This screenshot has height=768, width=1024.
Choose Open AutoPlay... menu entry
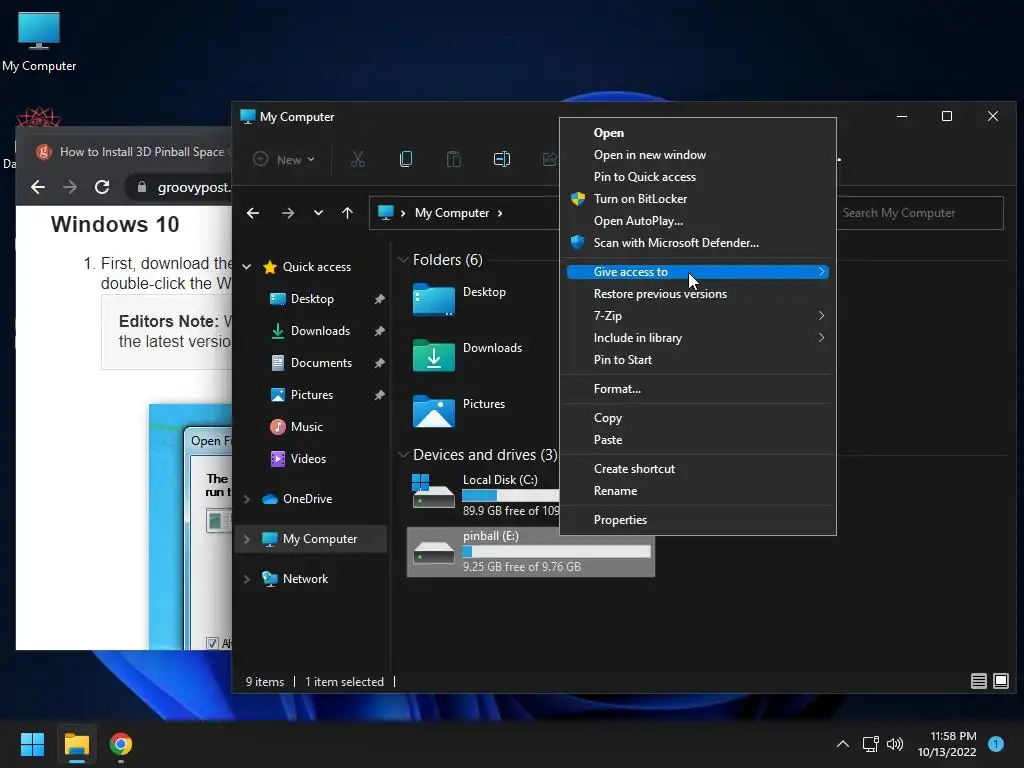tap(698, 221)
